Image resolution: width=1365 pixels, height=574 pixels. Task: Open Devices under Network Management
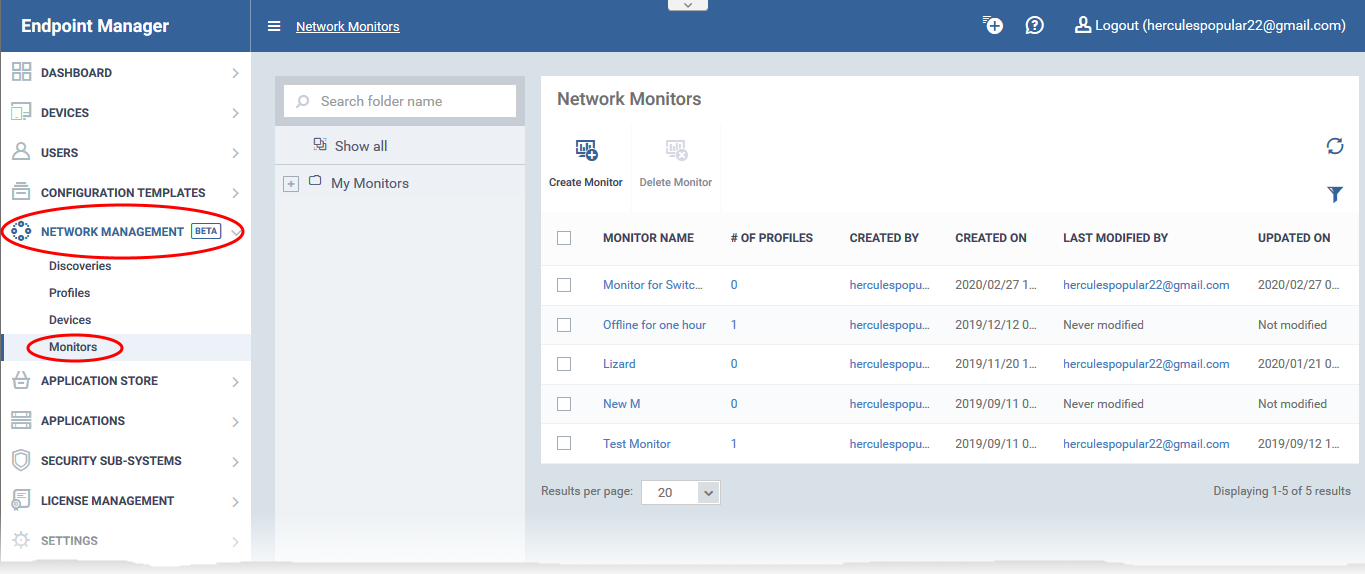[70, 320]
